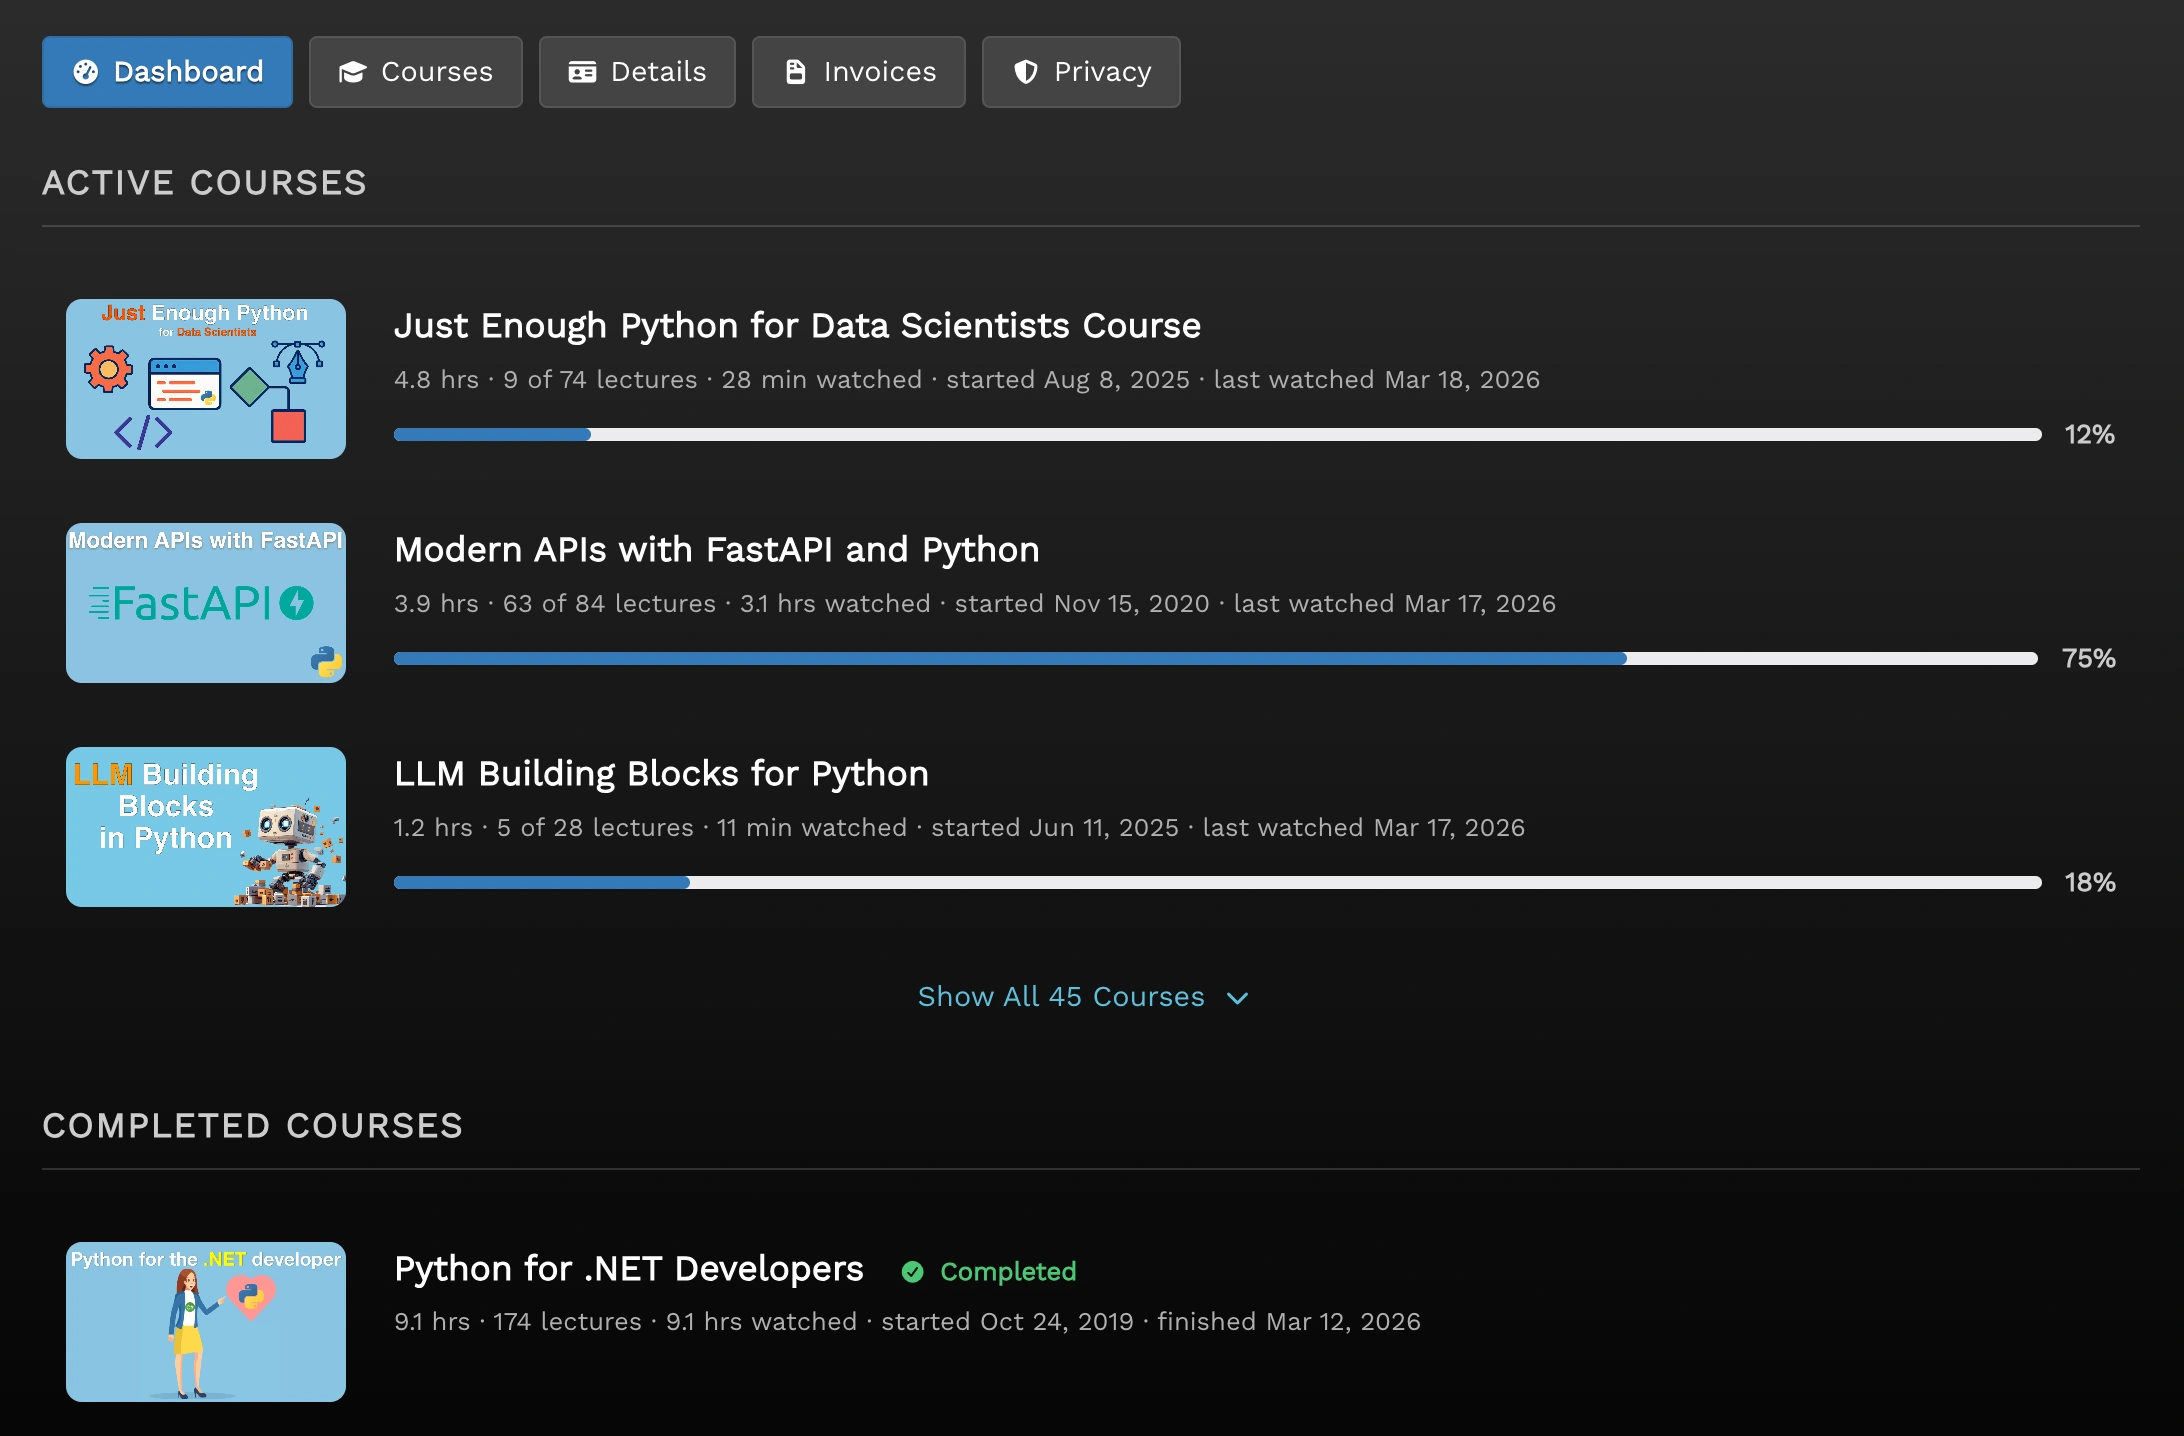
Task: Click the green checkmark on the Completed badge
Action: pyautogui.click(x=913, y=1272)
